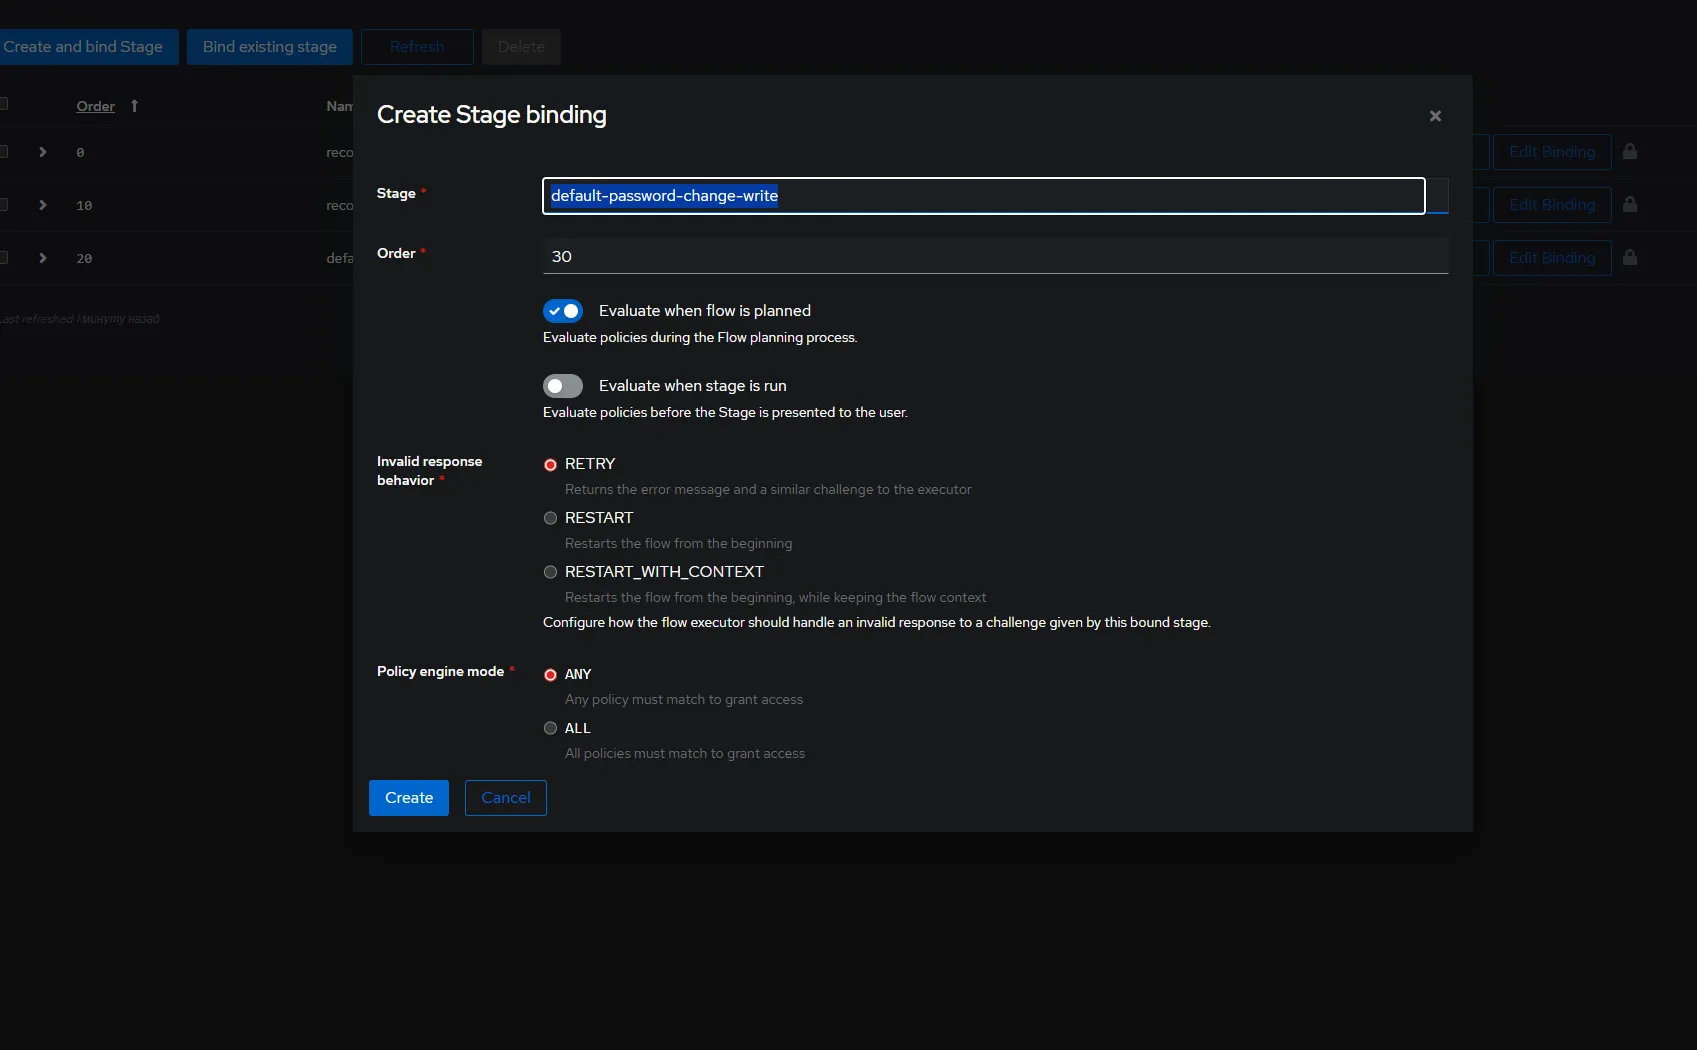Expand the order 20 binding row
Screen dimensions: 1697x1050
[43, 258]
